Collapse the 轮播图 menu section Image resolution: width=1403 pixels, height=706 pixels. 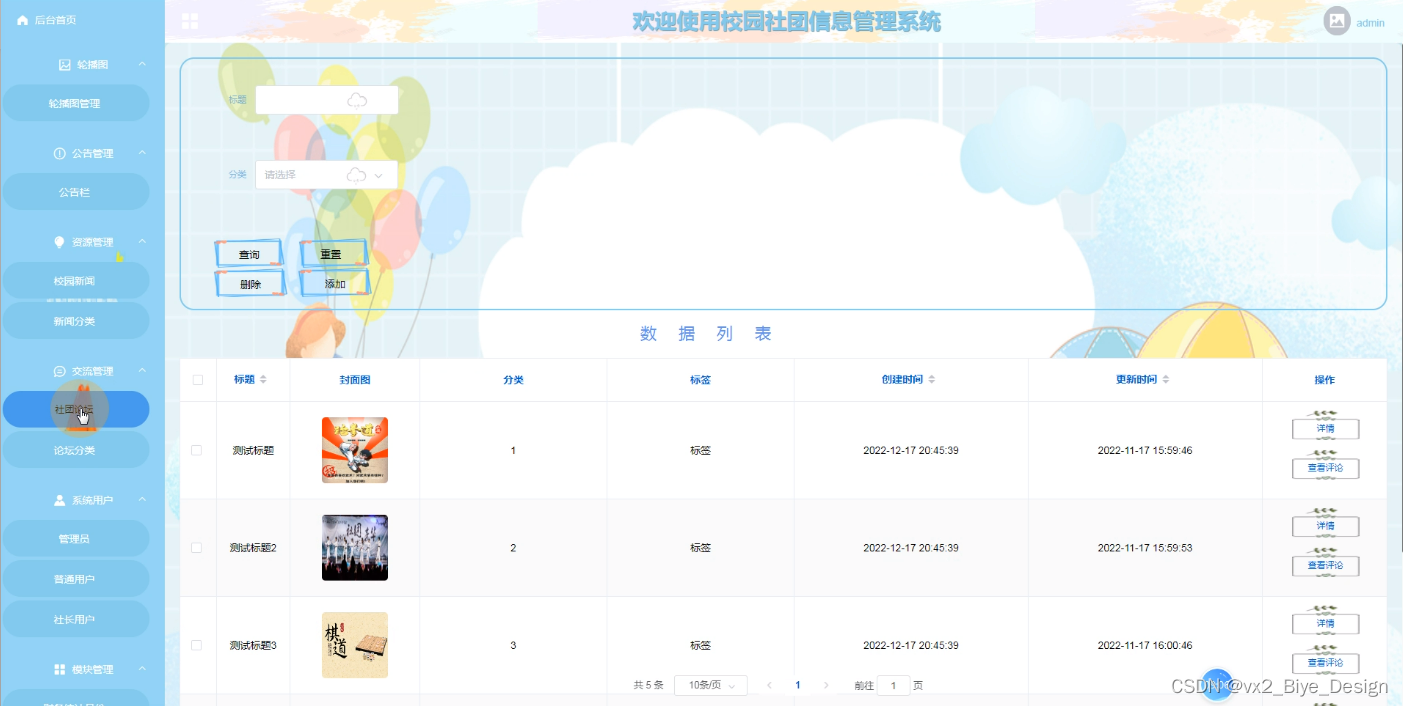[142, 64]
